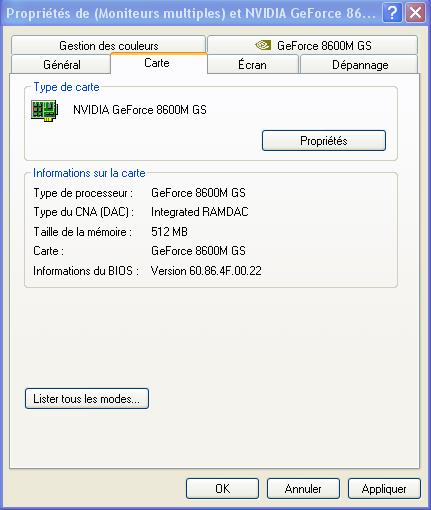Click the Carte : row label

pyautogui.click(x=48, y=251)
